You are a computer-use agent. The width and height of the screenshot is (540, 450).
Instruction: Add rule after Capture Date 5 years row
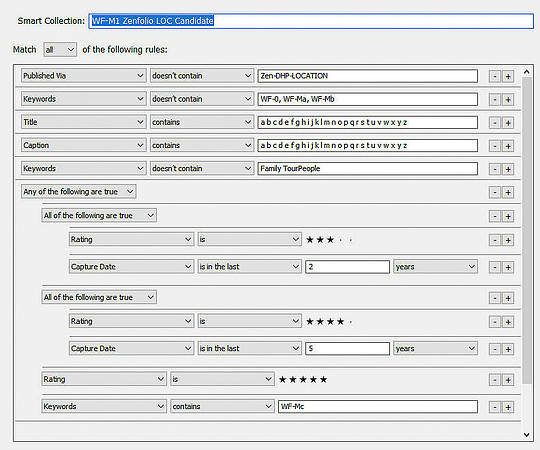(508, 349)
